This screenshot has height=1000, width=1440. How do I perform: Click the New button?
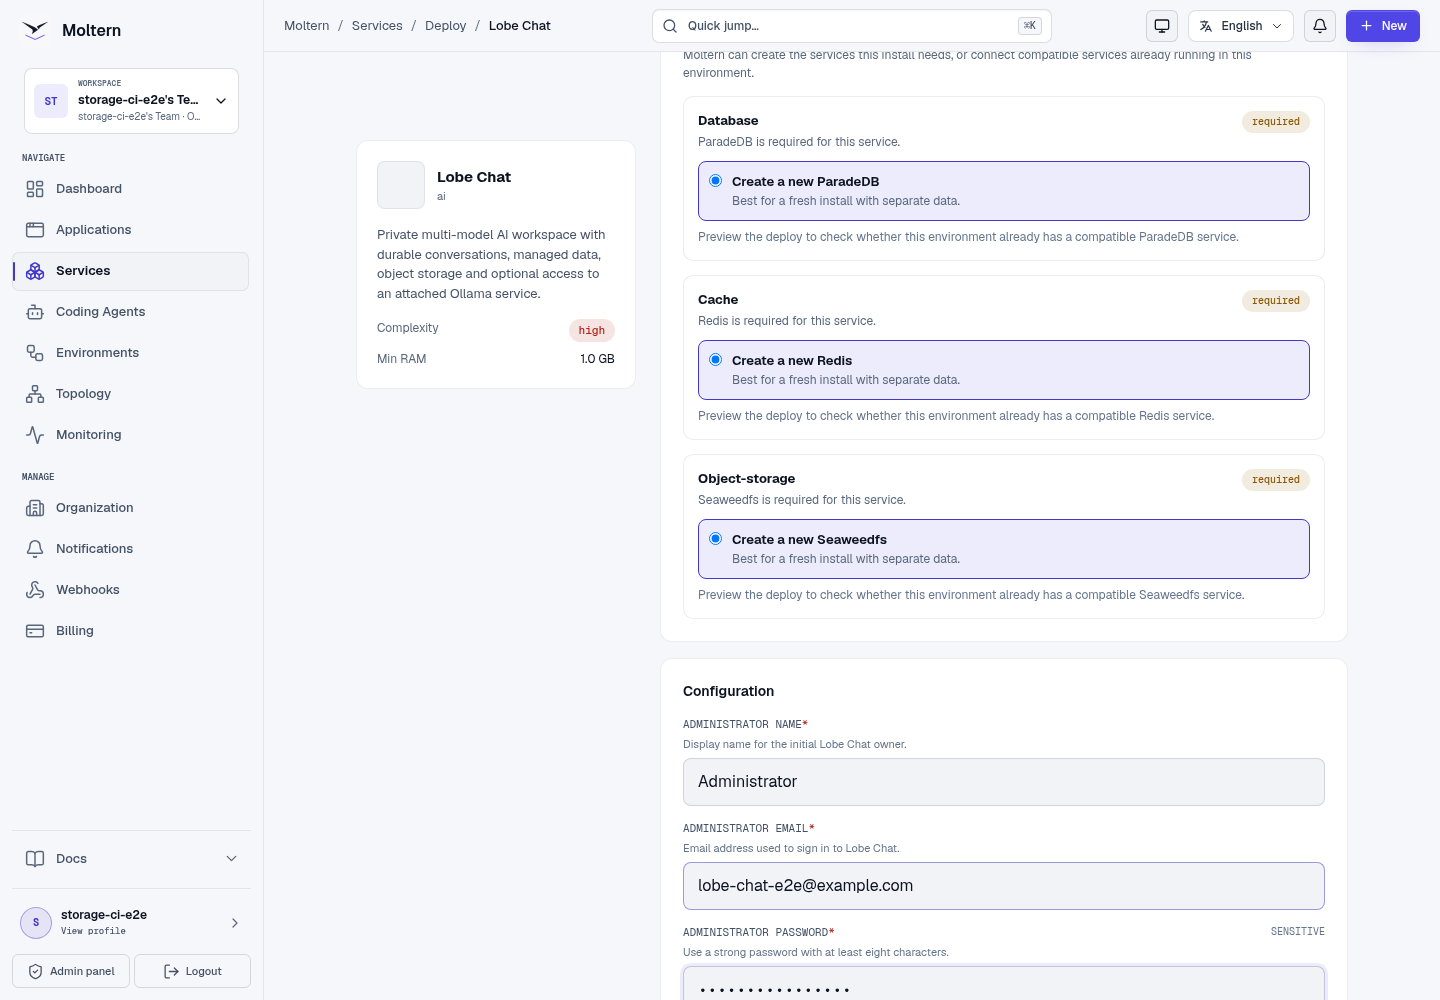1383,26
